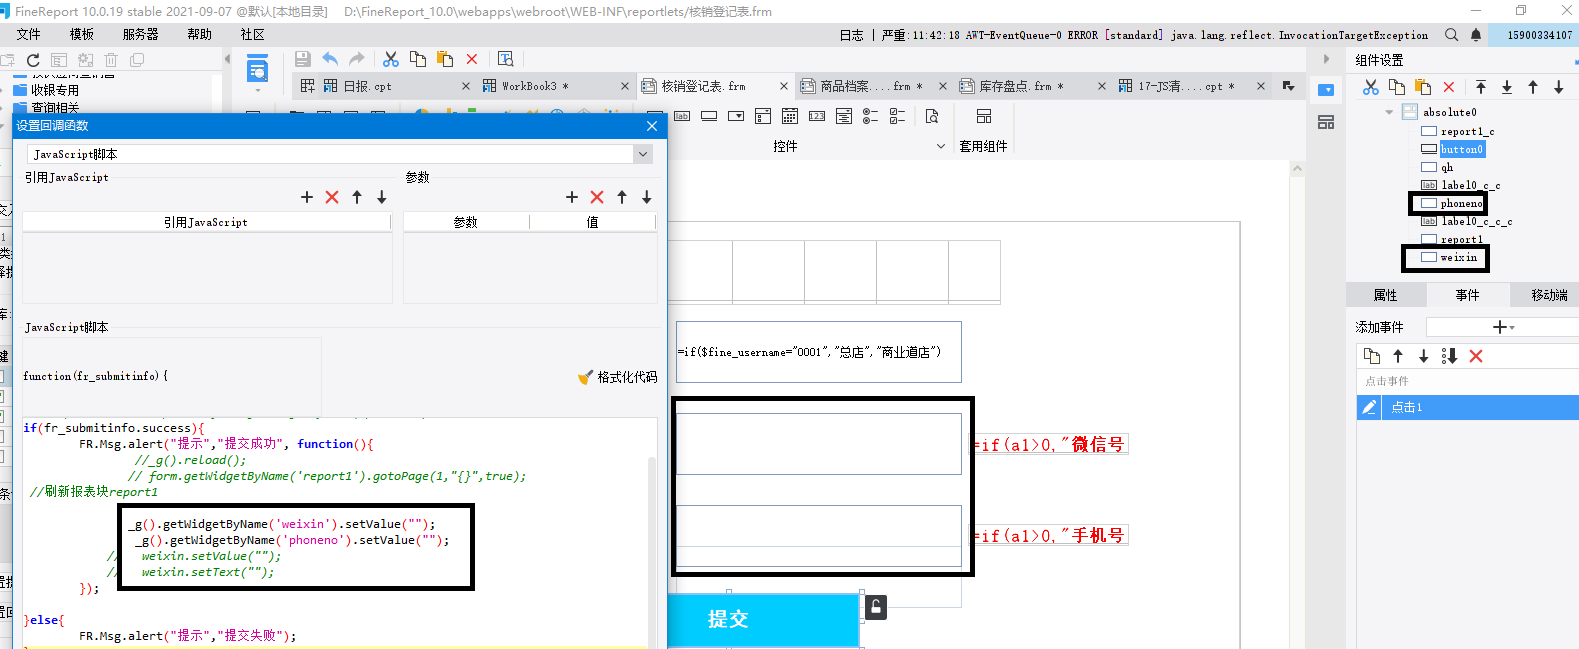Screen dimensions: 1579x649
Task: Expand the 控件 toolbar dropdown chevron
Action: coord(940,146)
